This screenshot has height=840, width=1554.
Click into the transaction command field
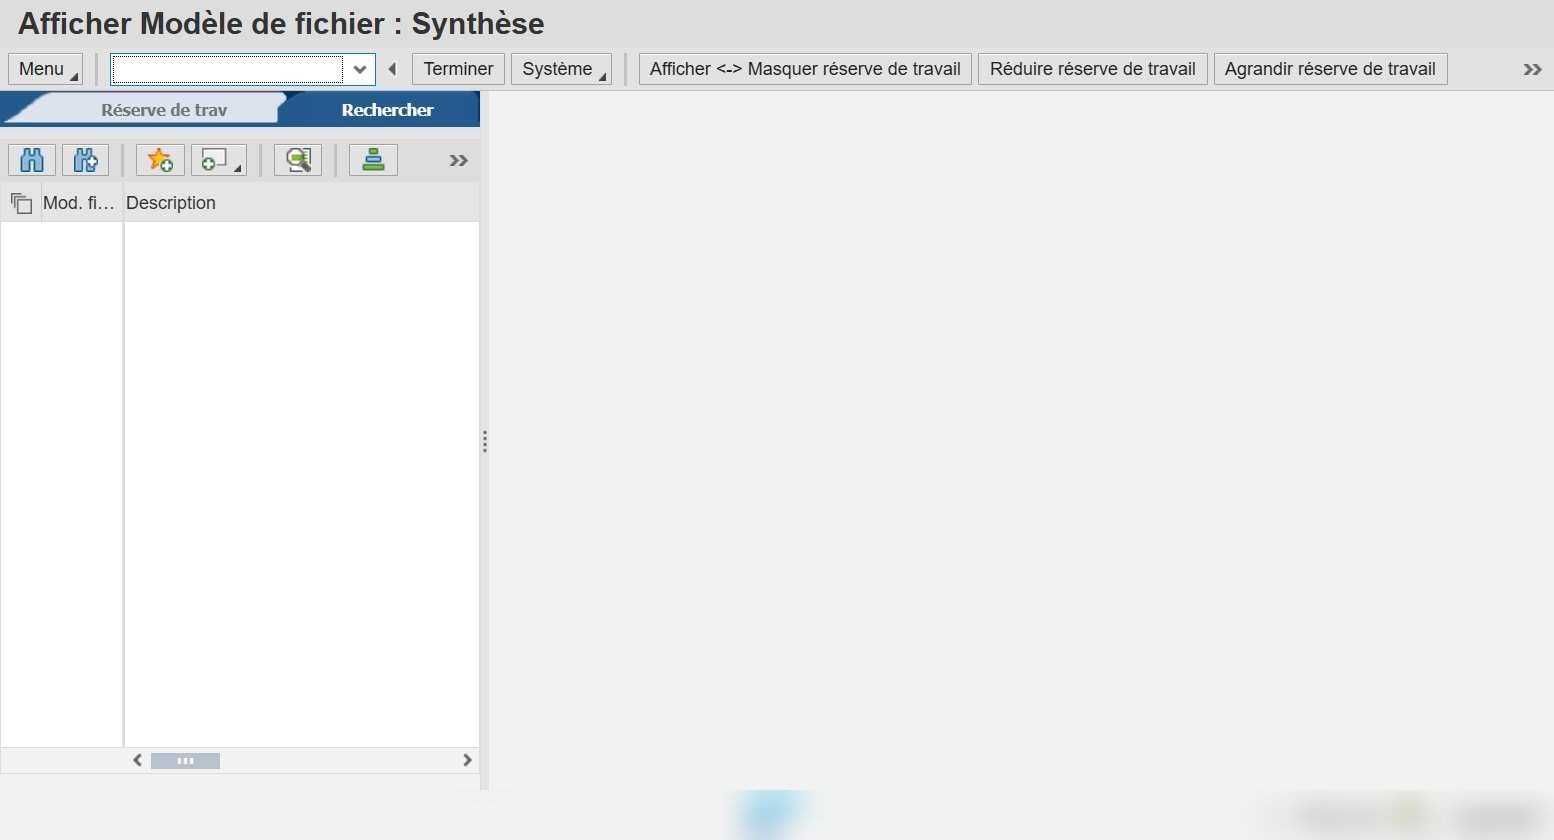point(228,69)
